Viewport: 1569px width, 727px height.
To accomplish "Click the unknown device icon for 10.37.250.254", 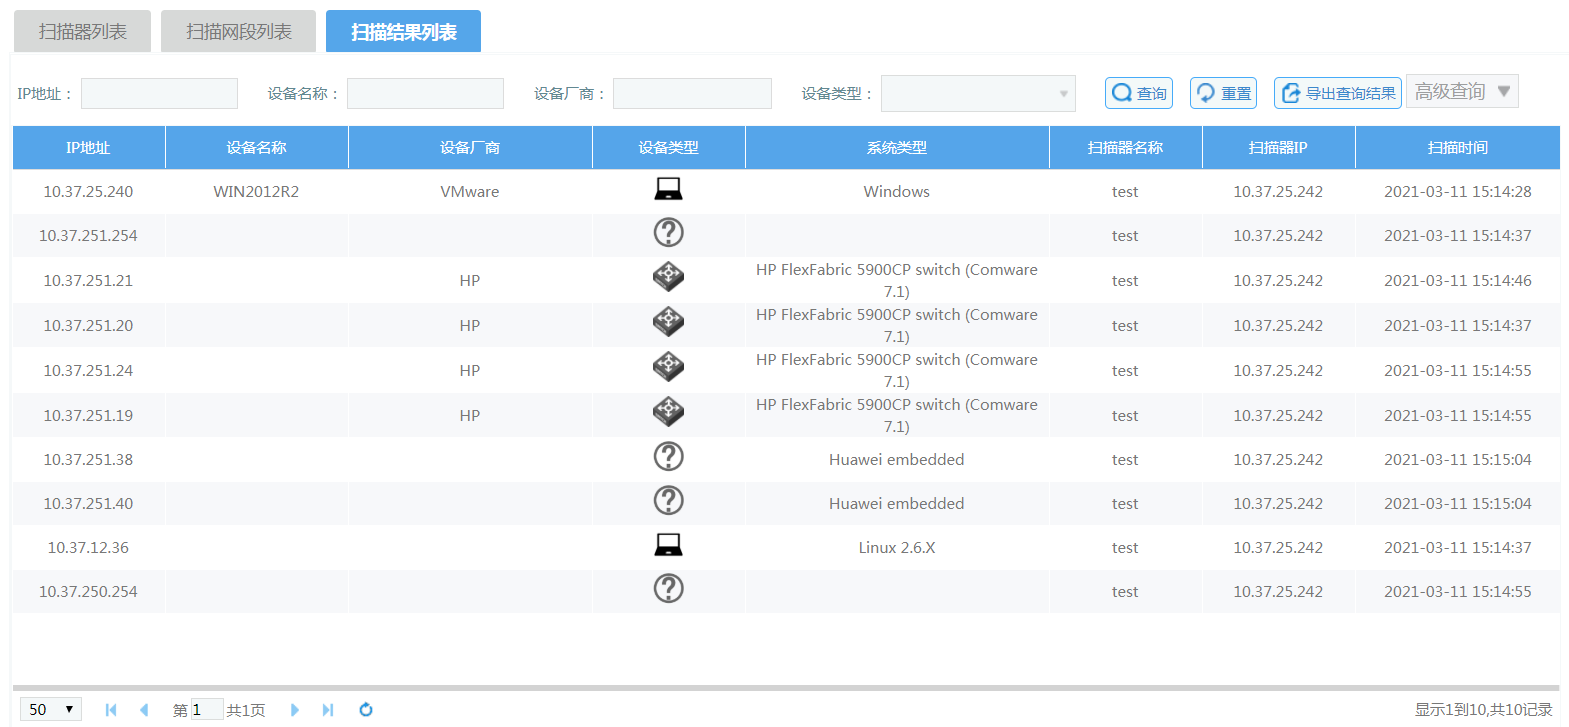I will tap(668, 588).
